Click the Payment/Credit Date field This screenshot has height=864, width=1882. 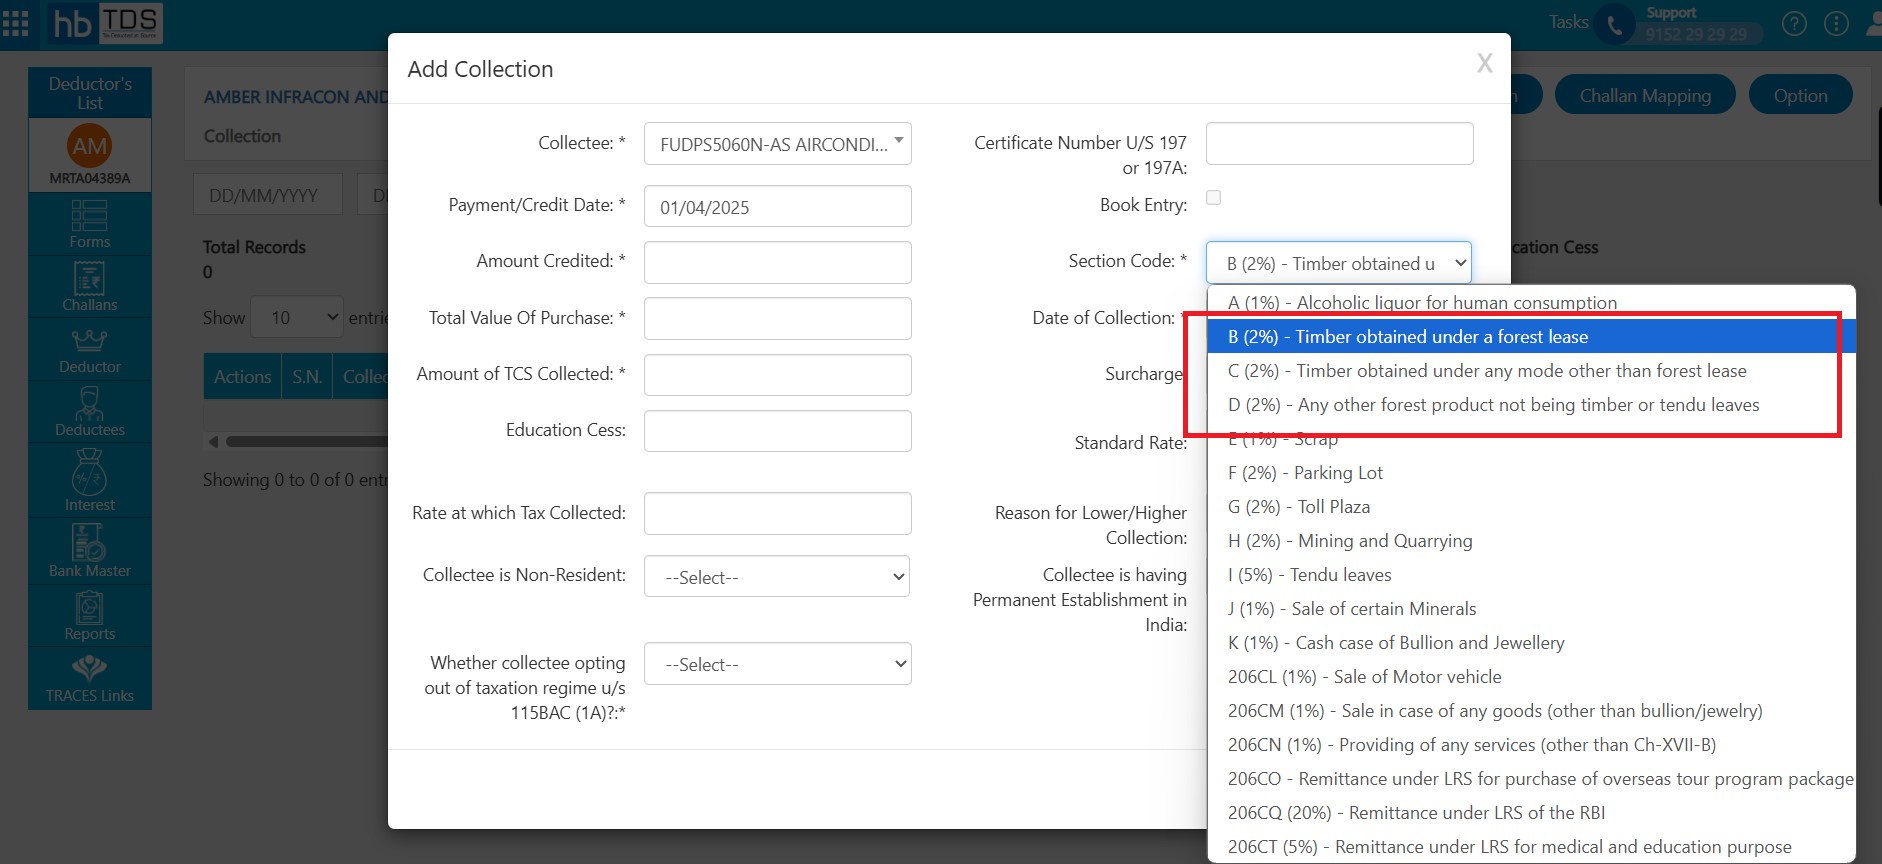coord(778,207)
